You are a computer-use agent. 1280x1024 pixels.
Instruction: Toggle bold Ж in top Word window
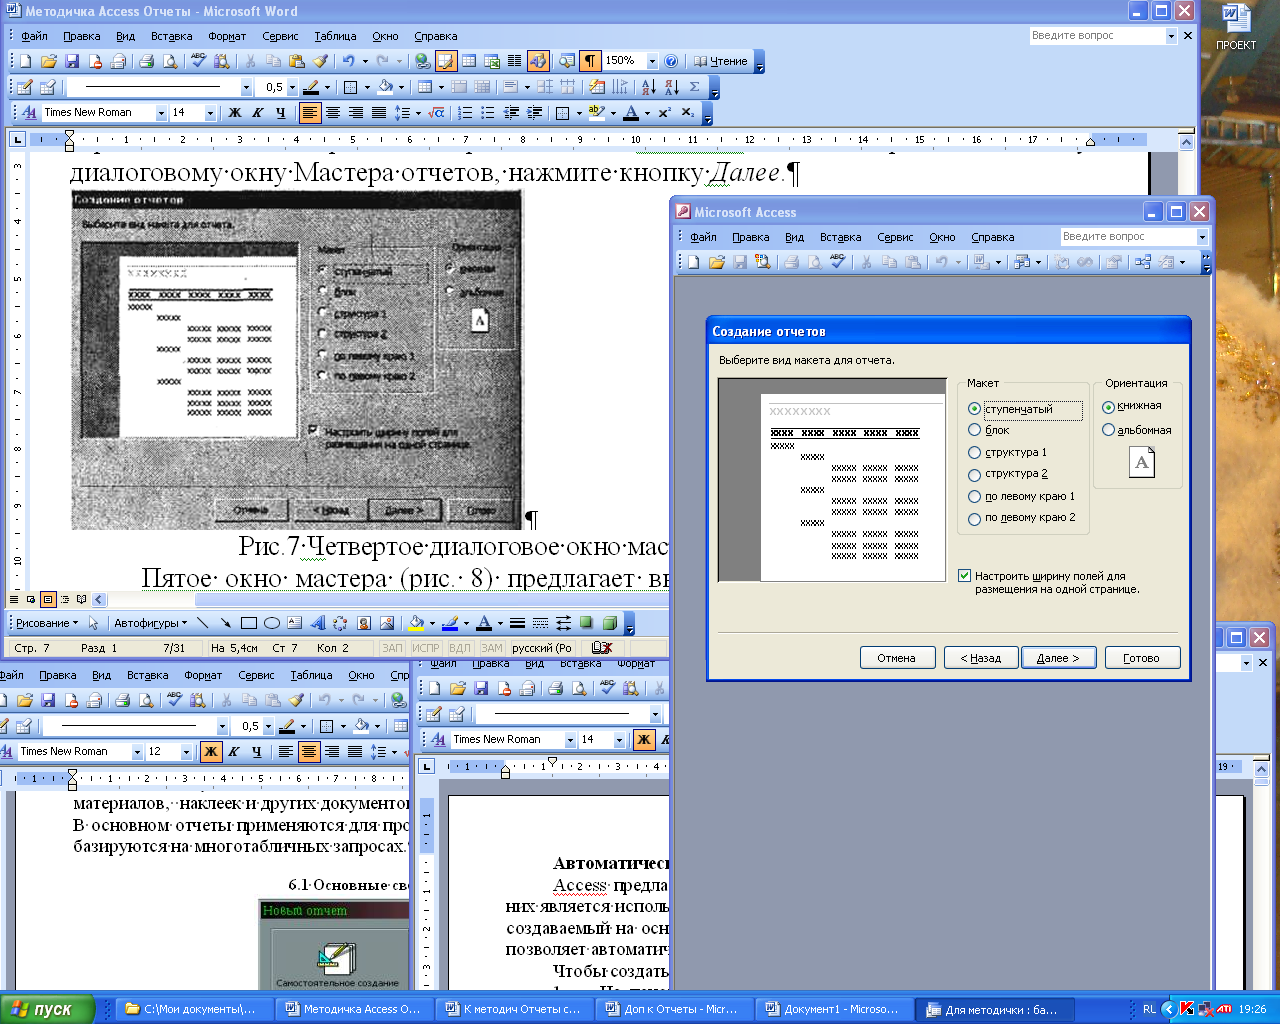coord(235,113)
